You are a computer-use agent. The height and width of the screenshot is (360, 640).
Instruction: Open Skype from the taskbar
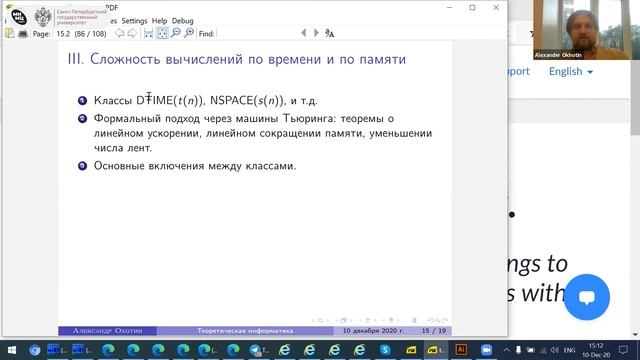385,350
